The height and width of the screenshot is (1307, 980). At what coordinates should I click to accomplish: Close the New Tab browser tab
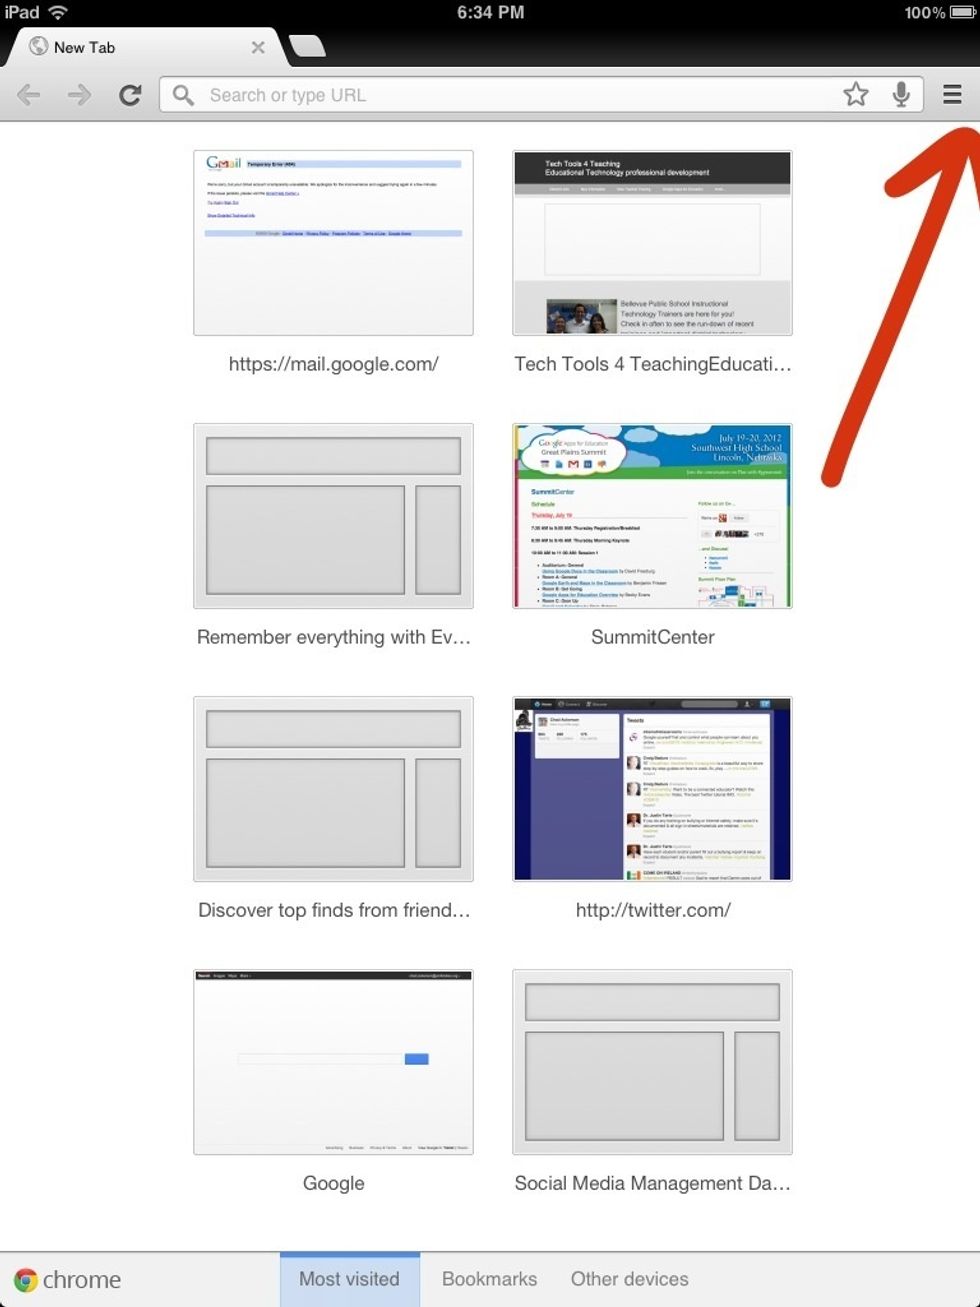tap(258, 47)
